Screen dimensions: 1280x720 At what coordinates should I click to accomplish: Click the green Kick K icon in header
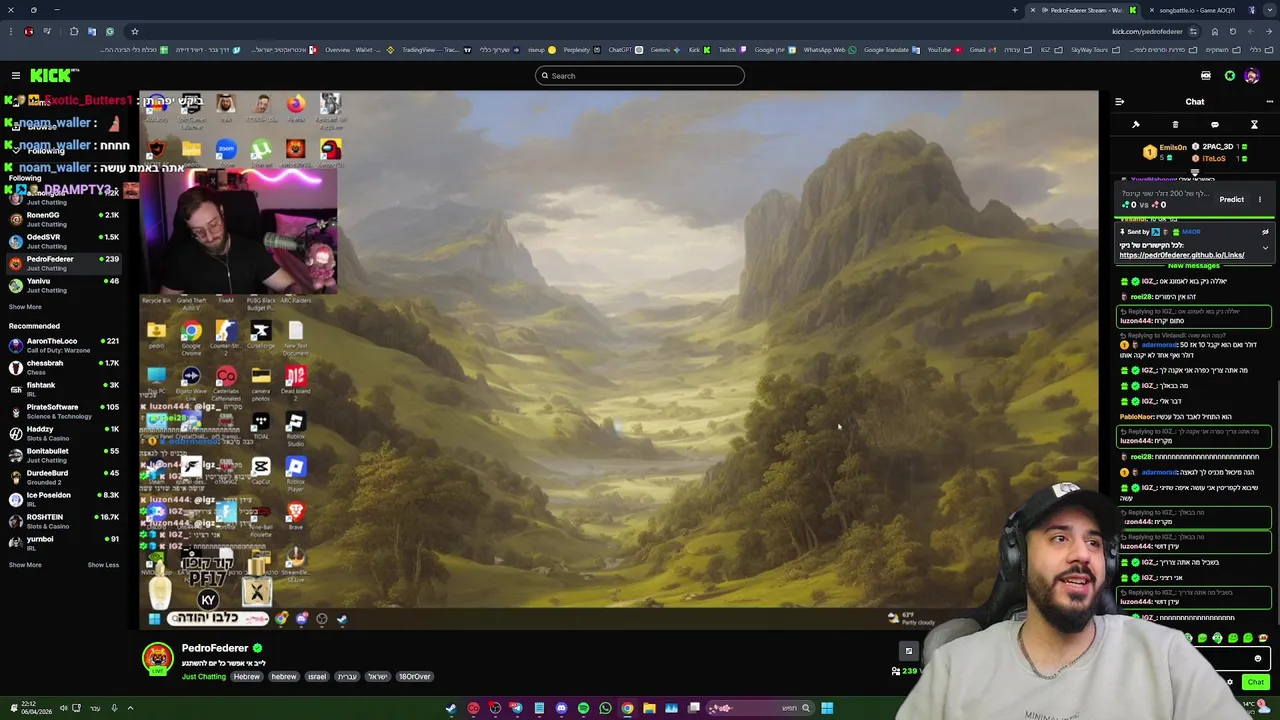(x=1230, y=76)
